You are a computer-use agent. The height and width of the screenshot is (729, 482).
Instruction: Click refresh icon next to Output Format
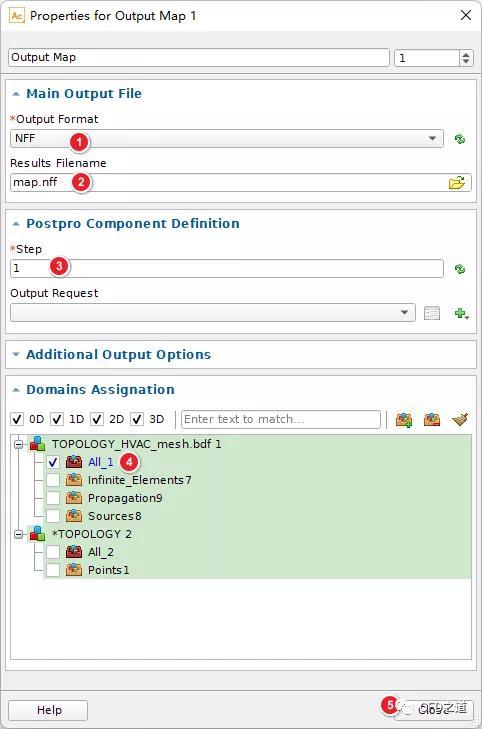(460, 139)
